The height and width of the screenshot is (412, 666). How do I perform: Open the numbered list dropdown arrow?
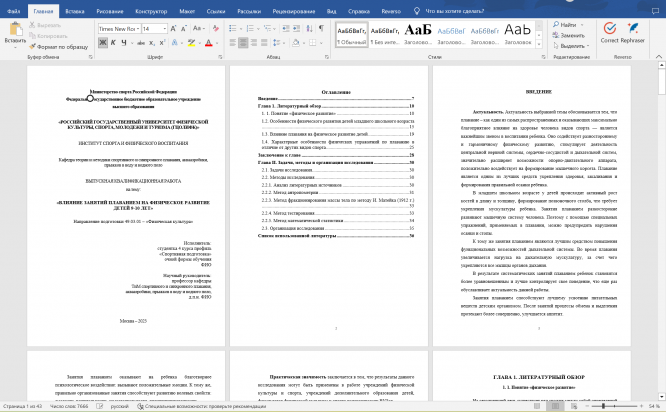click(258, 29)
